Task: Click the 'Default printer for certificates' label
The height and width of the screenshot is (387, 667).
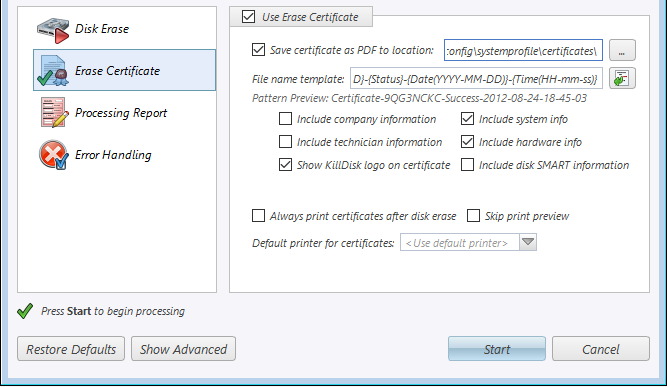Action: pyautogui.click(x=323, y=243)
